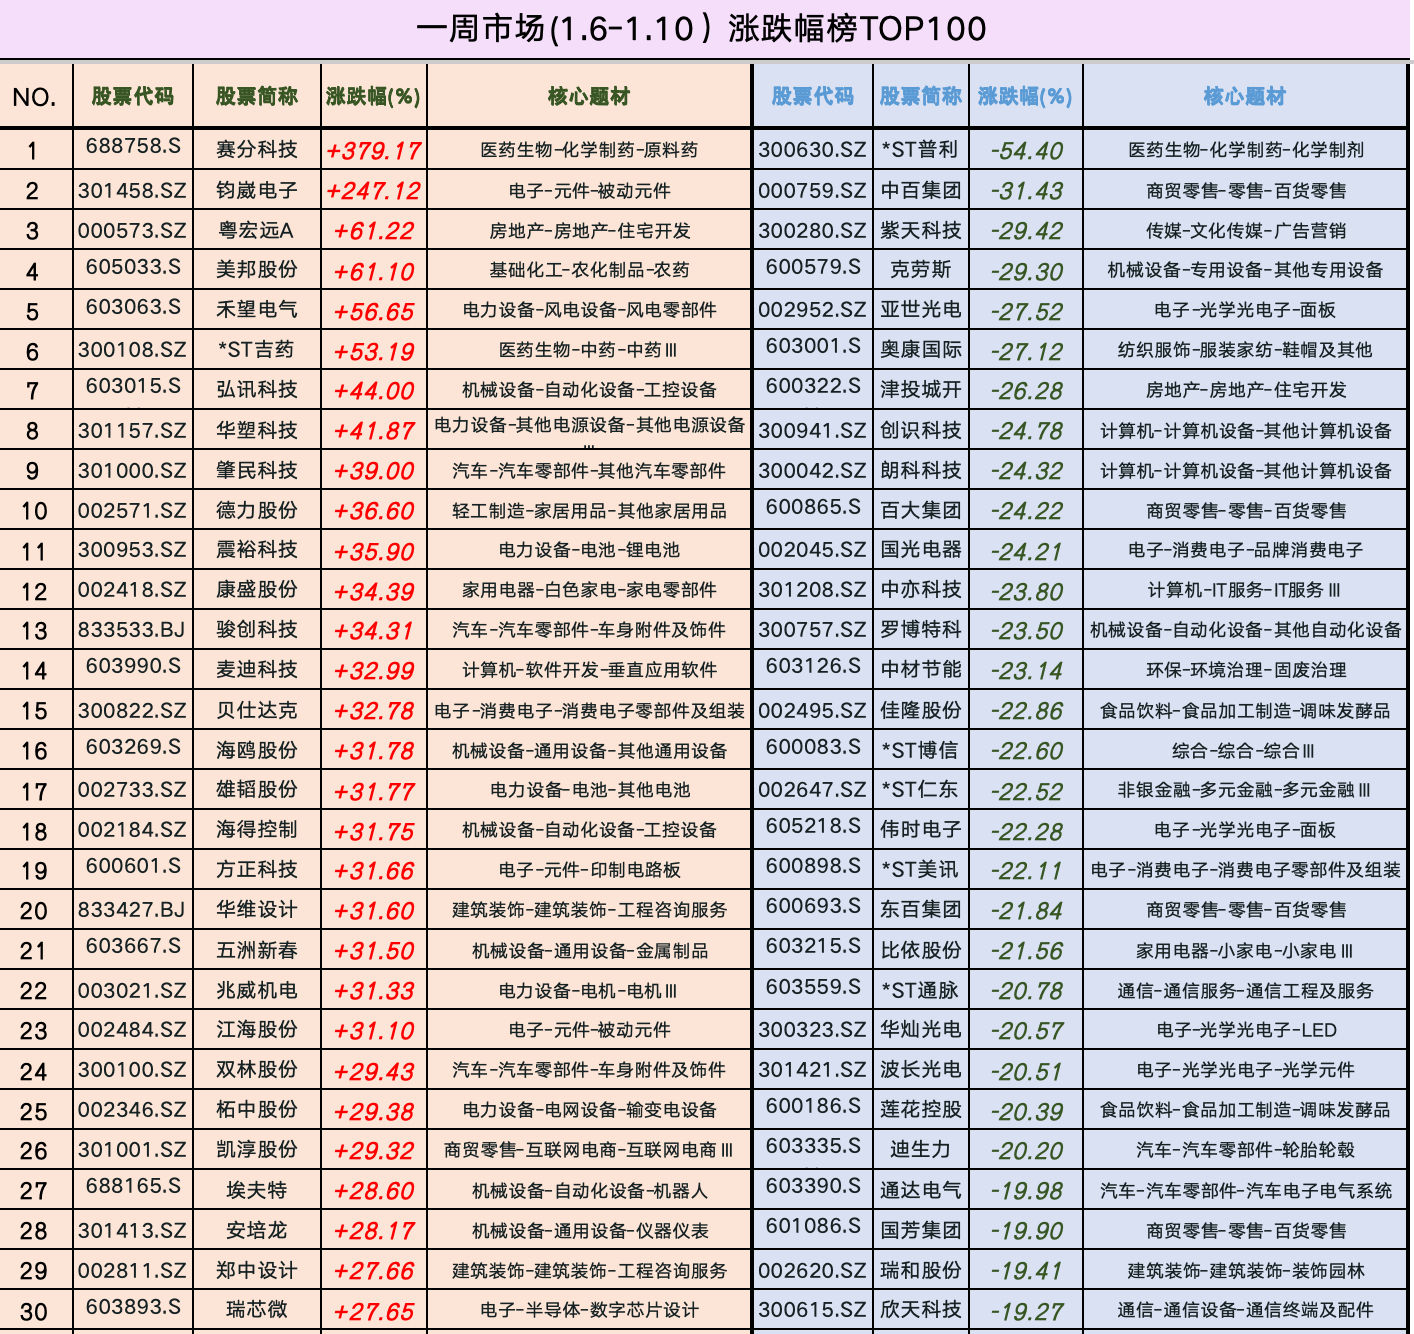Click 郑中设计 stock name

click(x=257, y=1270)
